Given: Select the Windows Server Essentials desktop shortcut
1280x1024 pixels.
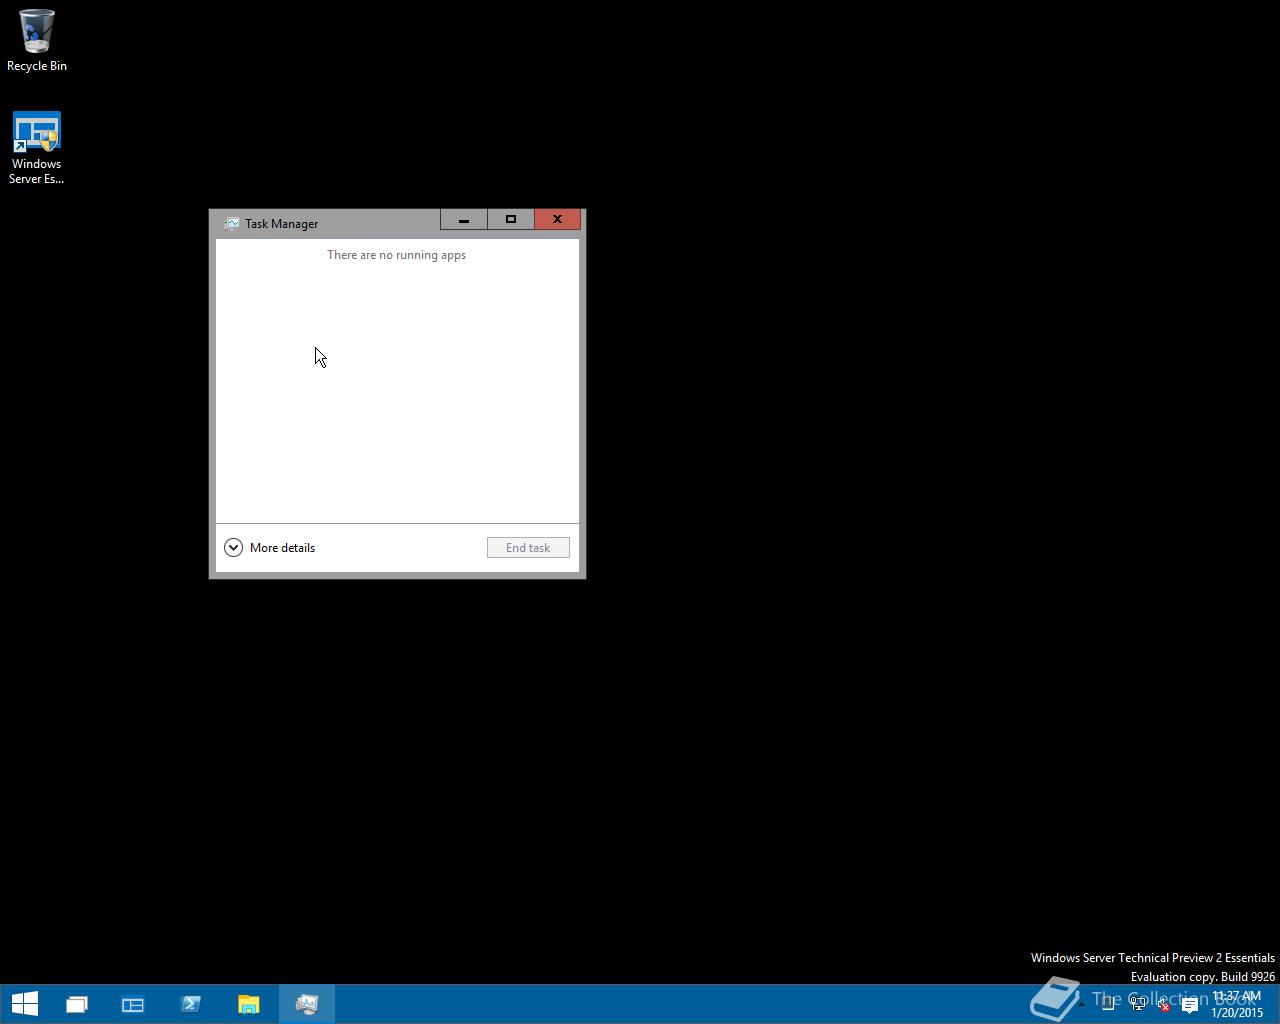Looking at the screenshot, I should coord(37,148).
